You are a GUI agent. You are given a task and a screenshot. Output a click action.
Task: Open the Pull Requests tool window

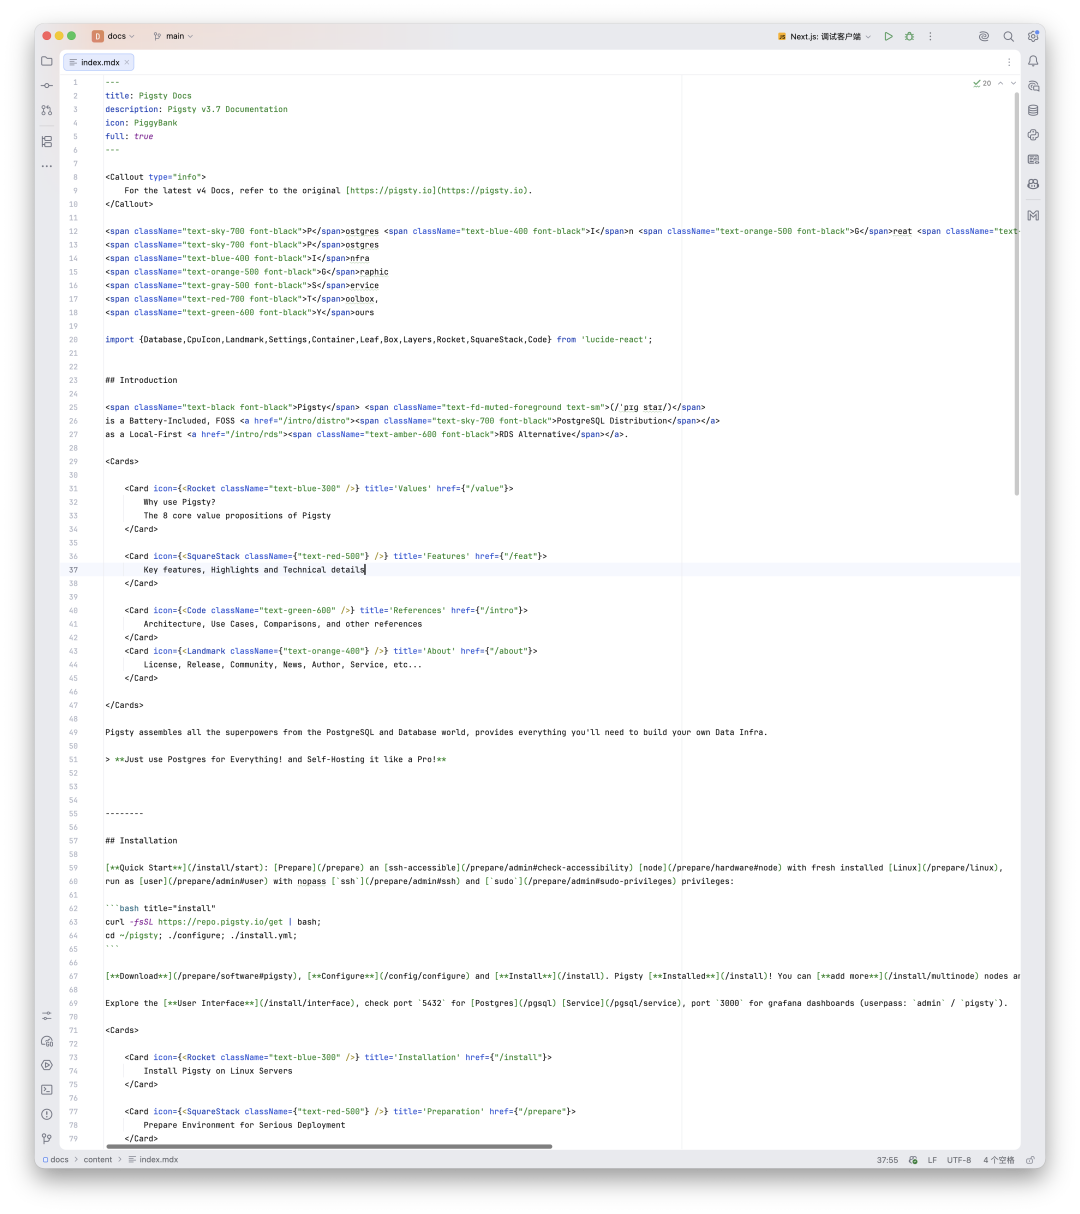tap(47, 110)
